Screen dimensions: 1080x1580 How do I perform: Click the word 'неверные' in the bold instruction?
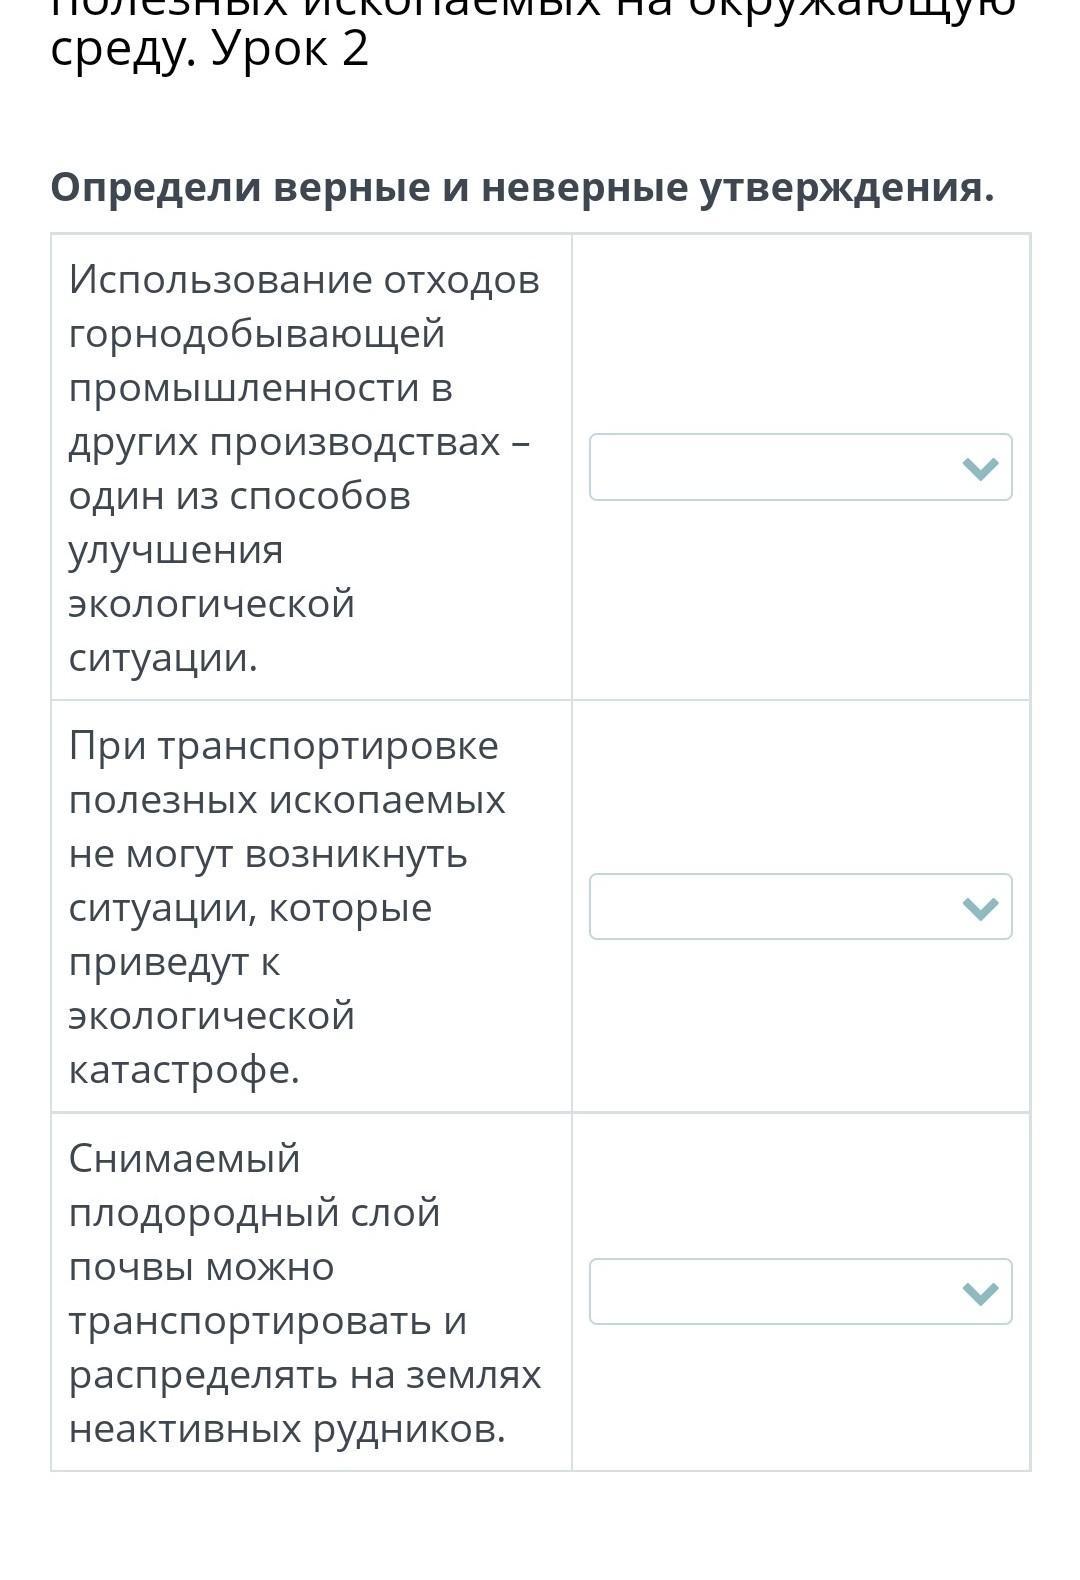(584, 188)
